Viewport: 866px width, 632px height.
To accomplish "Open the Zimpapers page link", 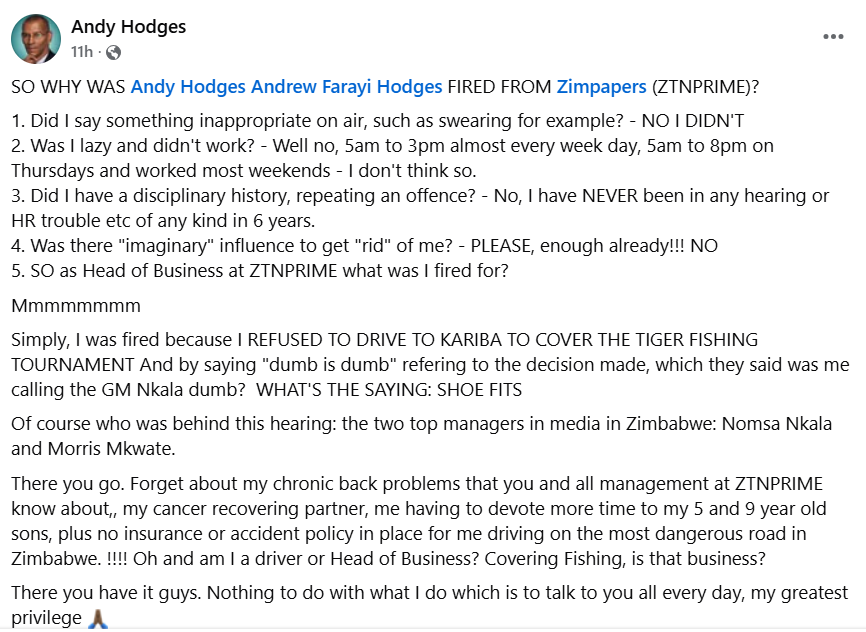I will 598,87.
